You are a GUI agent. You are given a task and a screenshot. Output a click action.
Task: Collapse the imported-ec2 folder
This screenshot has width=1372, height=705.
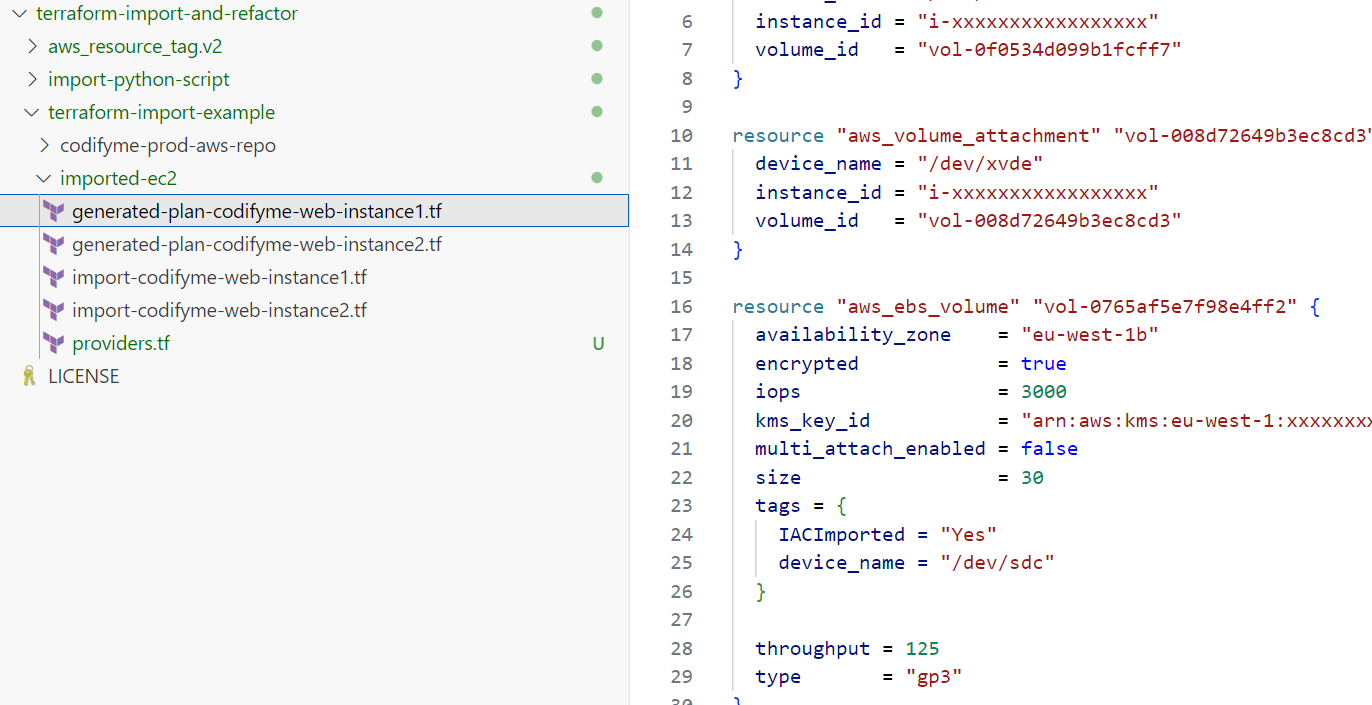tap(44, 178)
